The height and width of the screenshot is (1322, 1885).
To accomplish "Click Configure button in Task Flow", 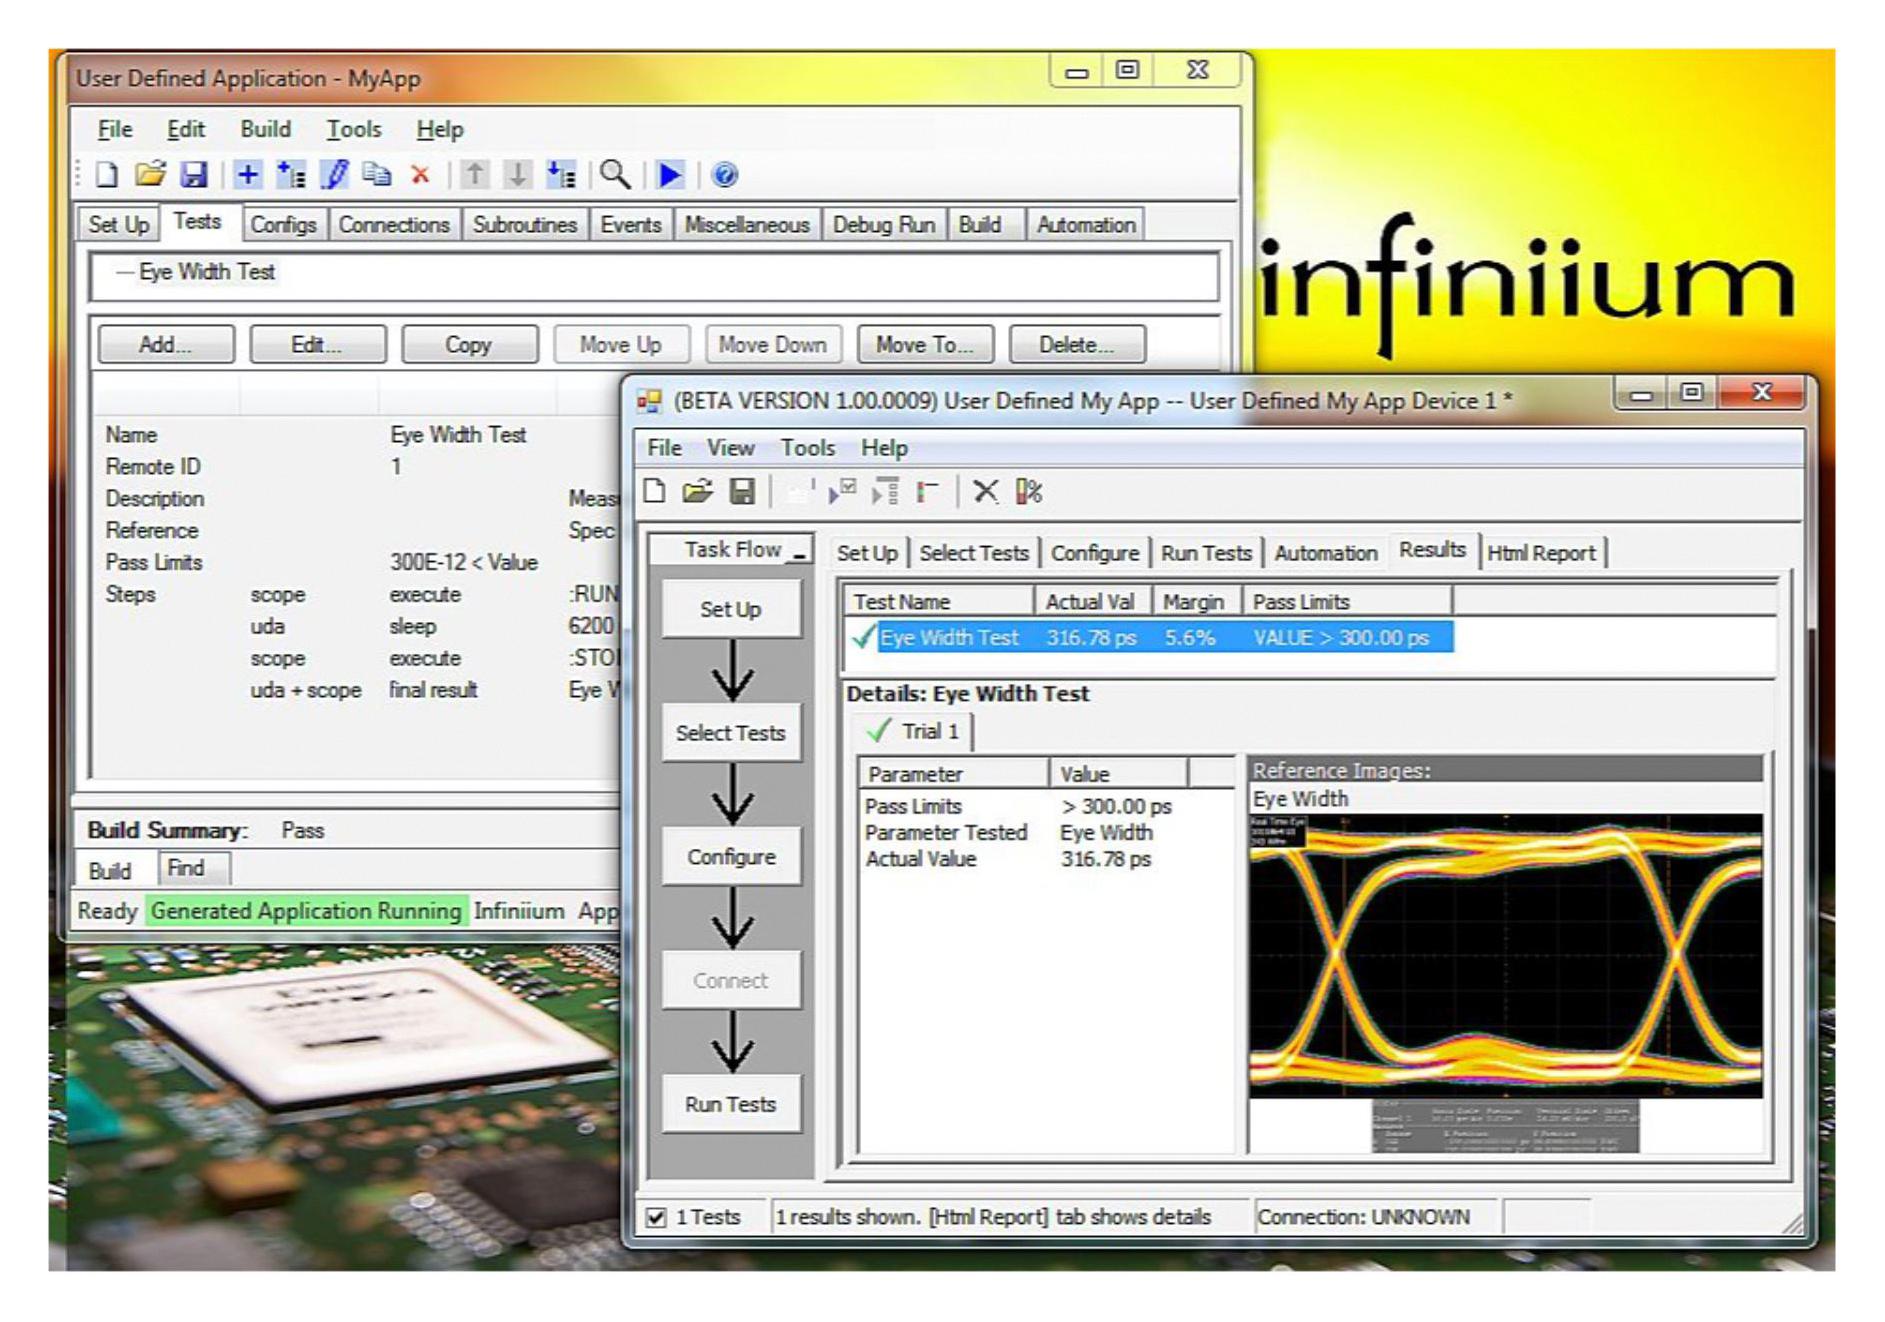I will click(731, 857).
